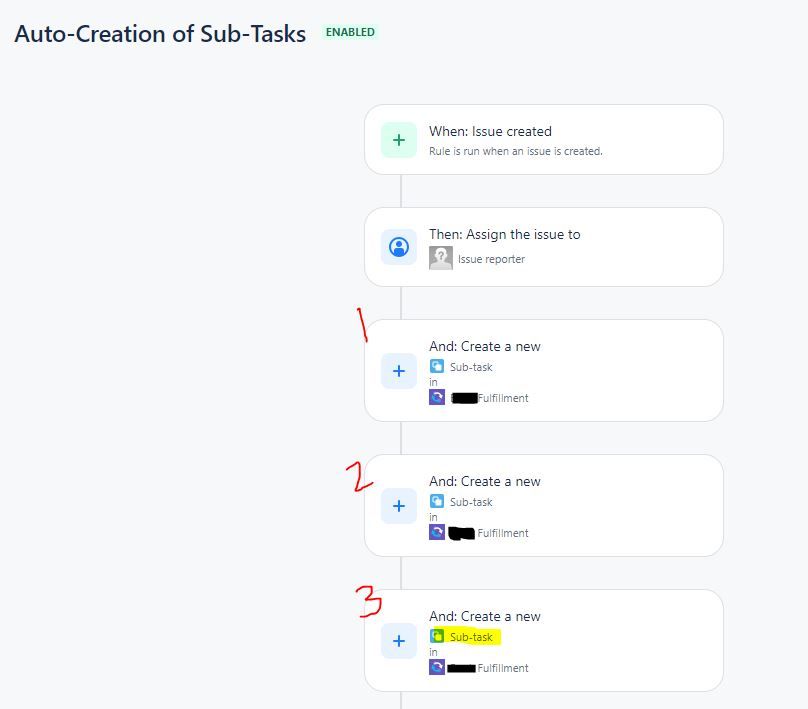808x709 pixels.
Task: Click the plus icon on second Create action
Action: point(398,506)
